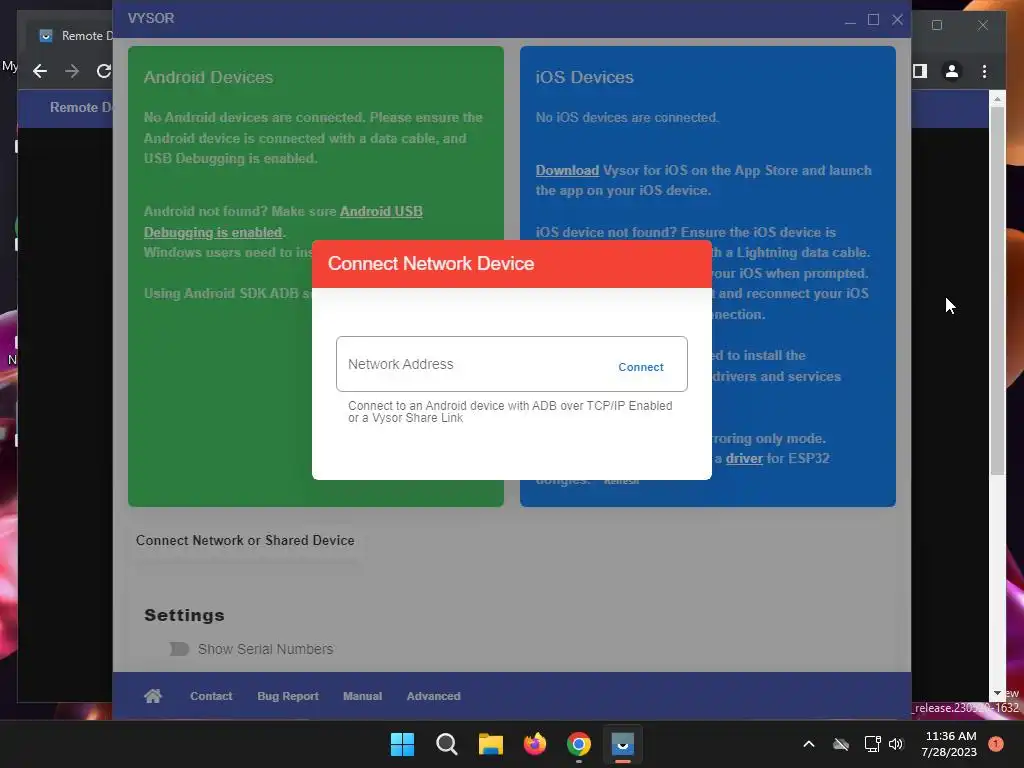Click the Connect button in dialog
This screenshot has width=1024, height=768.
click(x=641, y=367)
